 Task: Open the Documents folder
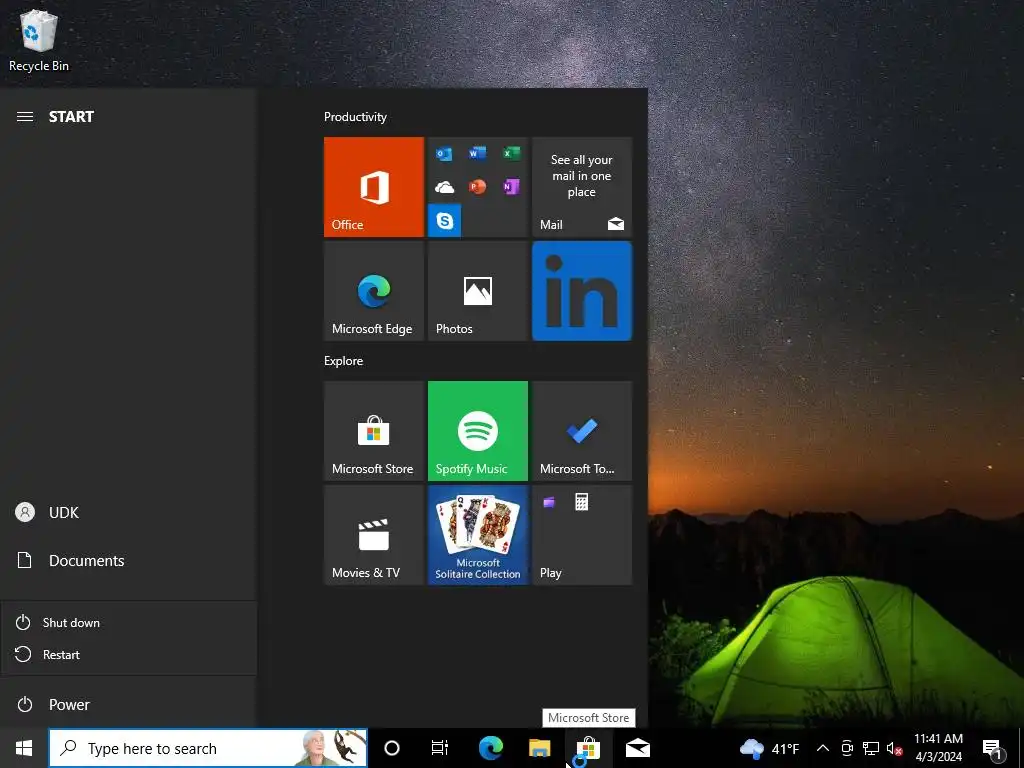[x=129, y=560]
